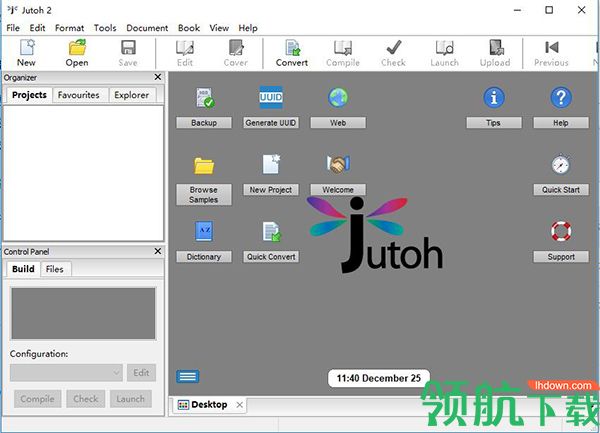Click the Upload toolbar icon
The width and height of the screenshot is (600, 433).
click(496, 48)
